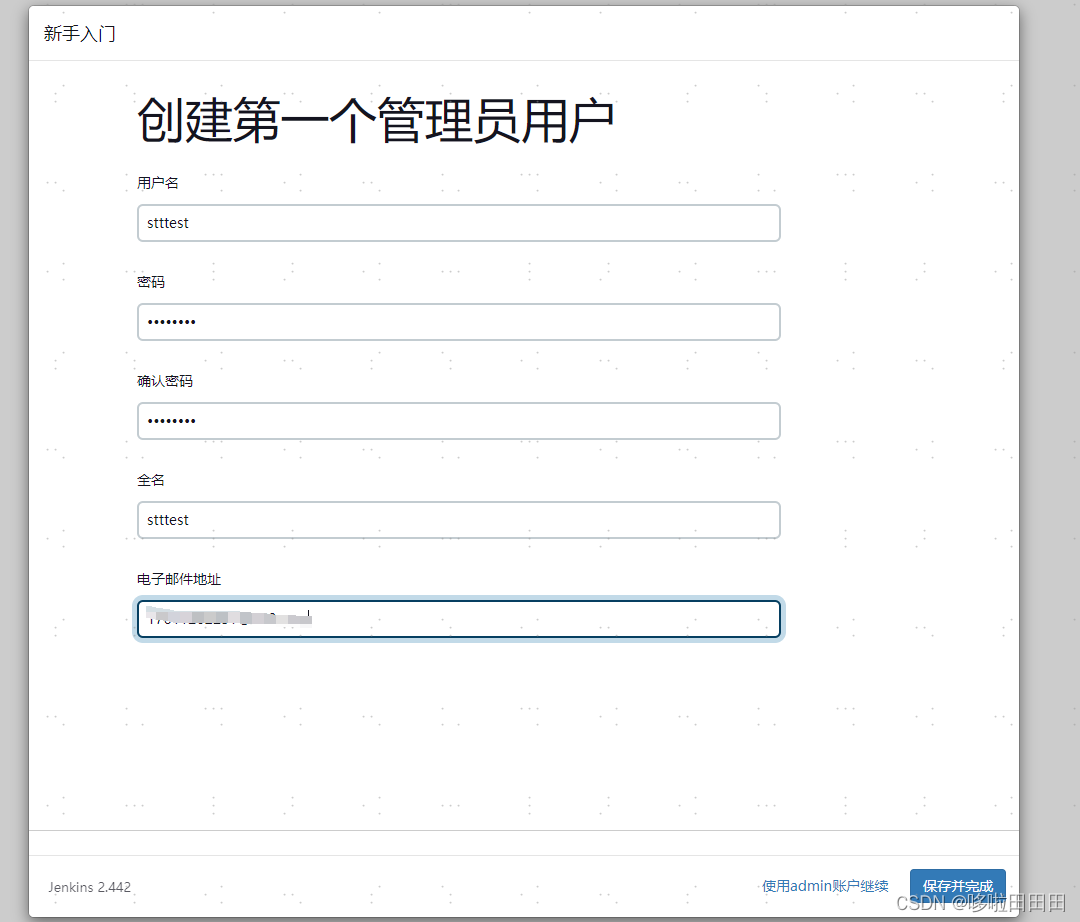Click the 用户名 field label
The image size is (1080, 922).
point(158,183)
